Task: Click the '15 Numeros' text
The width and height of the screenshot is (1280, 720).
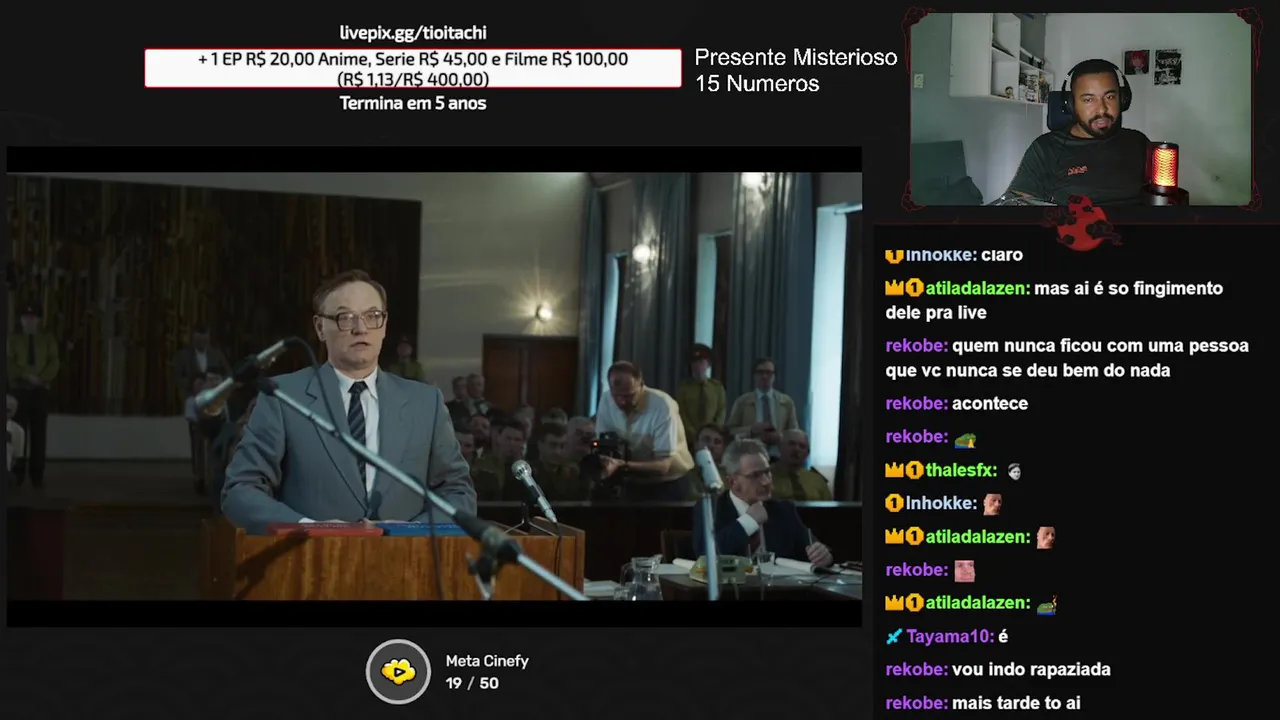Action: [x=757, y=84]
